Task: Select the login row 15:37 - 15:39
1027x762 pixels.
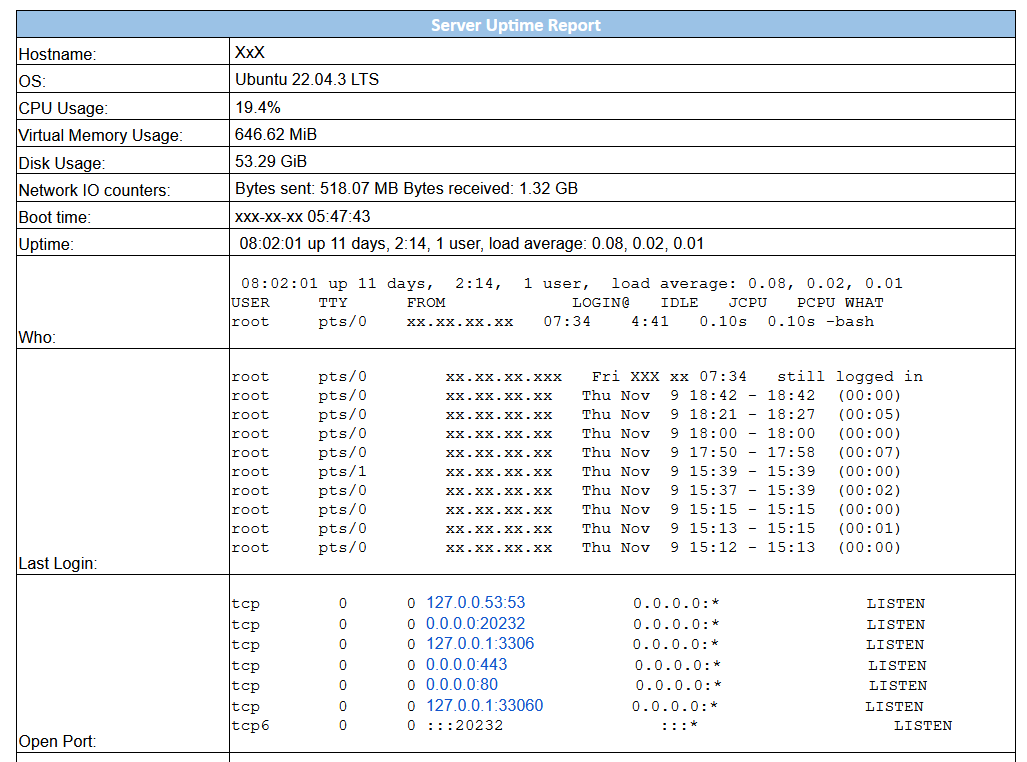Action: [x=567, y=491]
